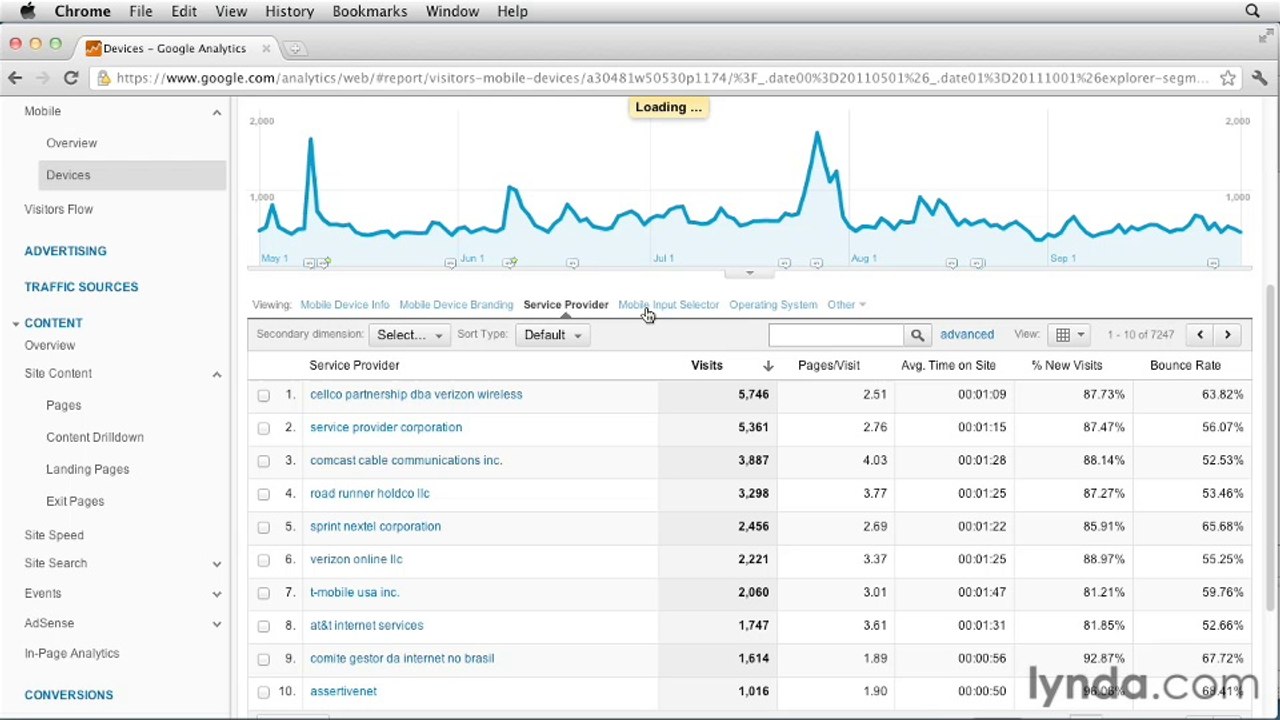Open TRAFFIC SOURCES section

click(81, 287)
